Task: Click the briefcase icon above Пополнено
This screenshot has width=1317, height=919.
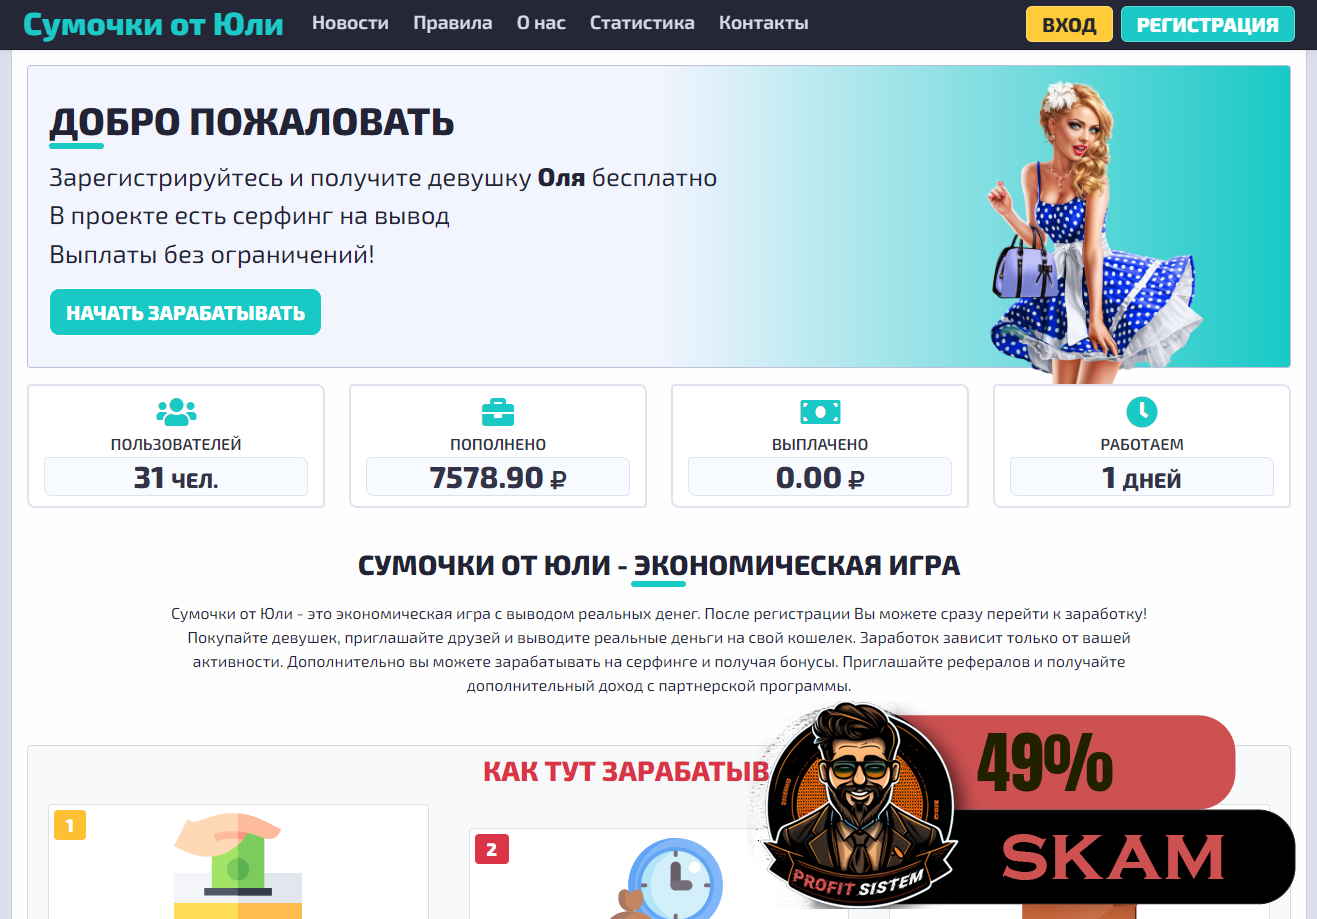Action: tap(498, 411)
